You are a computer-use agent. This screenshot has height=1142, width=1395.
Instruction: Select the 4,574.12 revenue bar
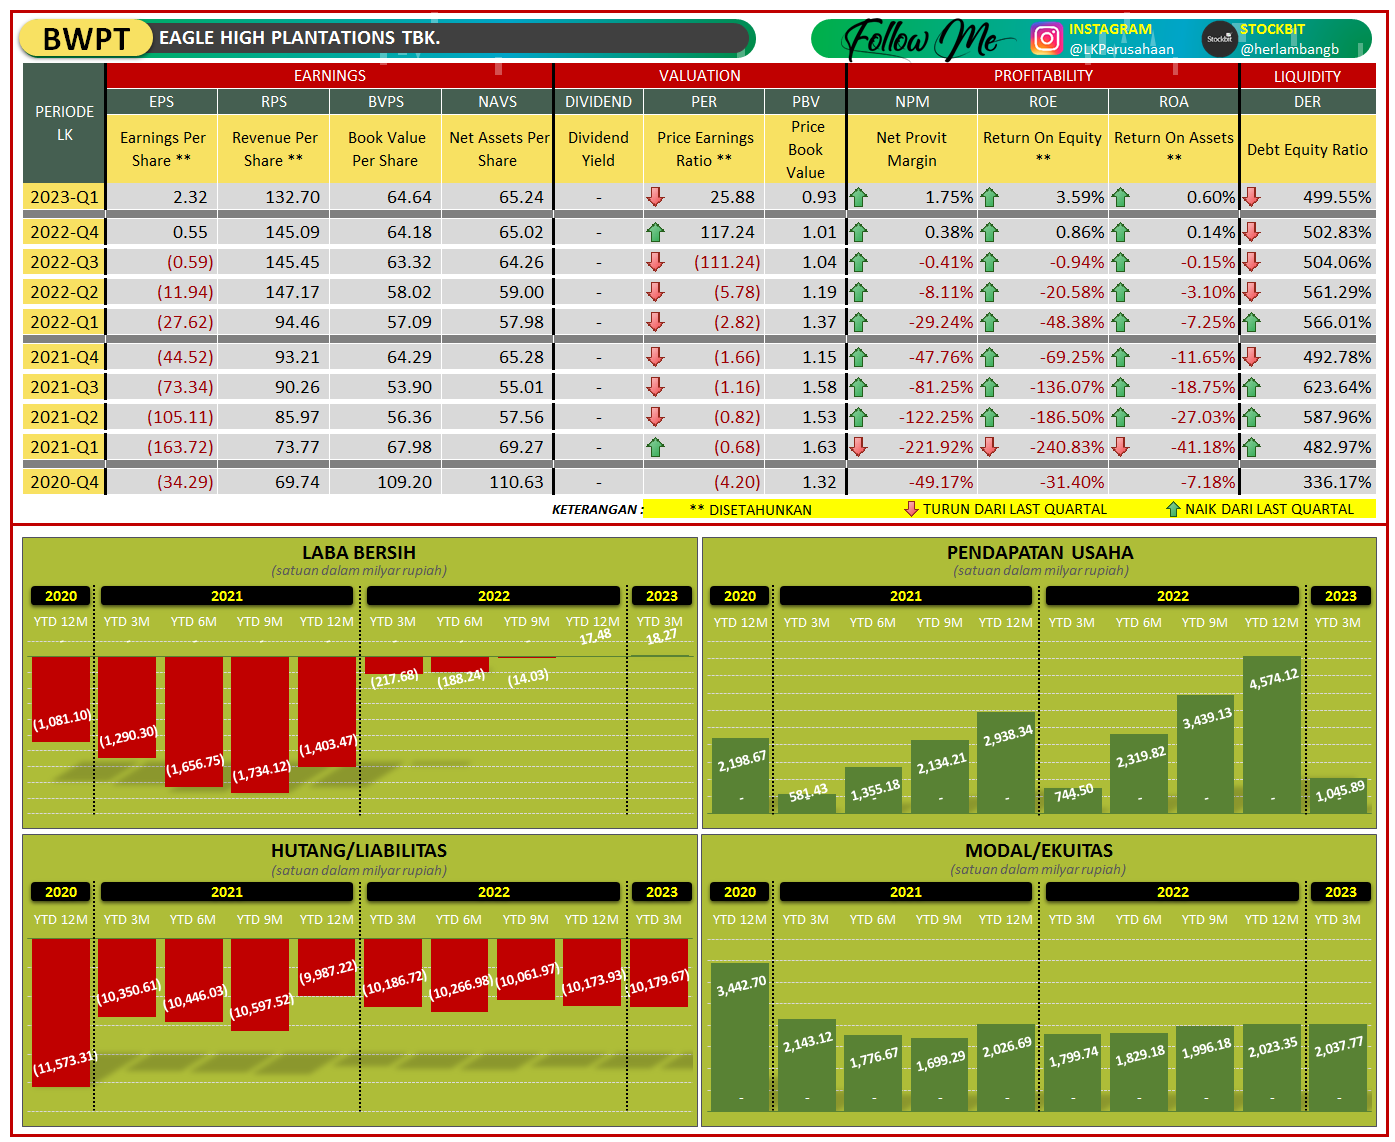click(1272, 735)
